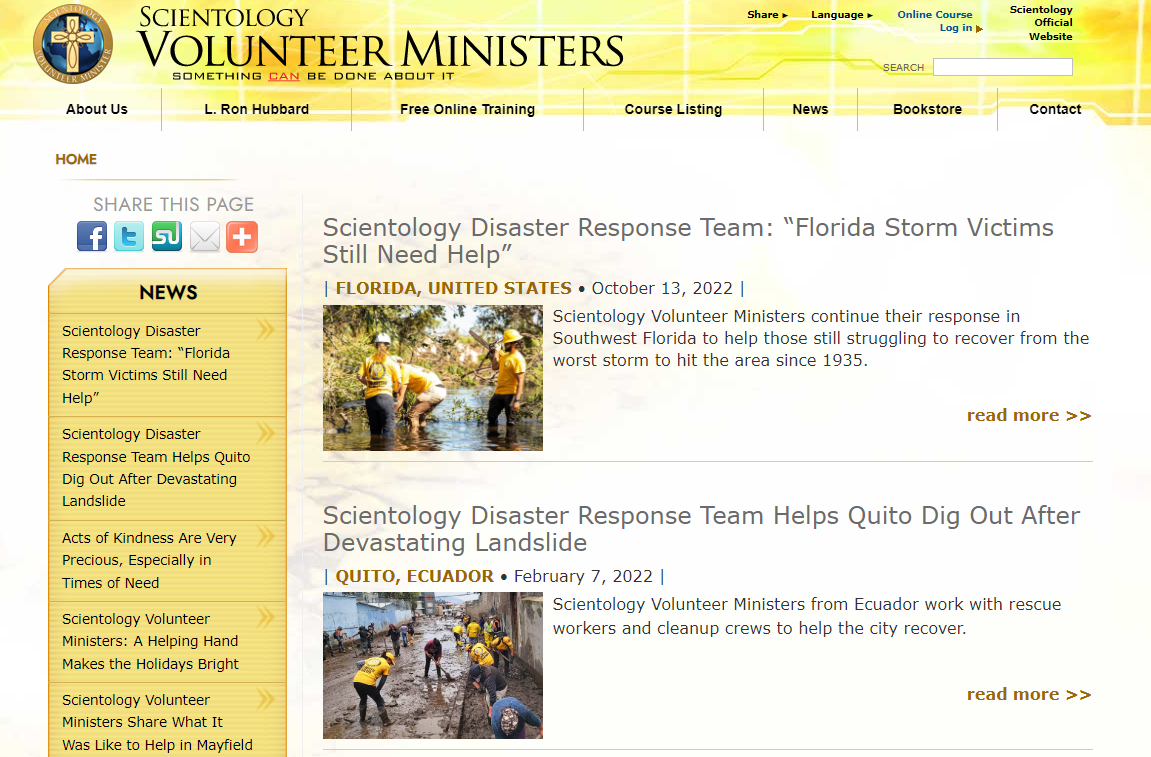Image resolution: width=1151 pixels, height=757 pixels.
Task: Click arrow icon beside Quito Landslide sidebar item
Action: [x=266, y=433]
